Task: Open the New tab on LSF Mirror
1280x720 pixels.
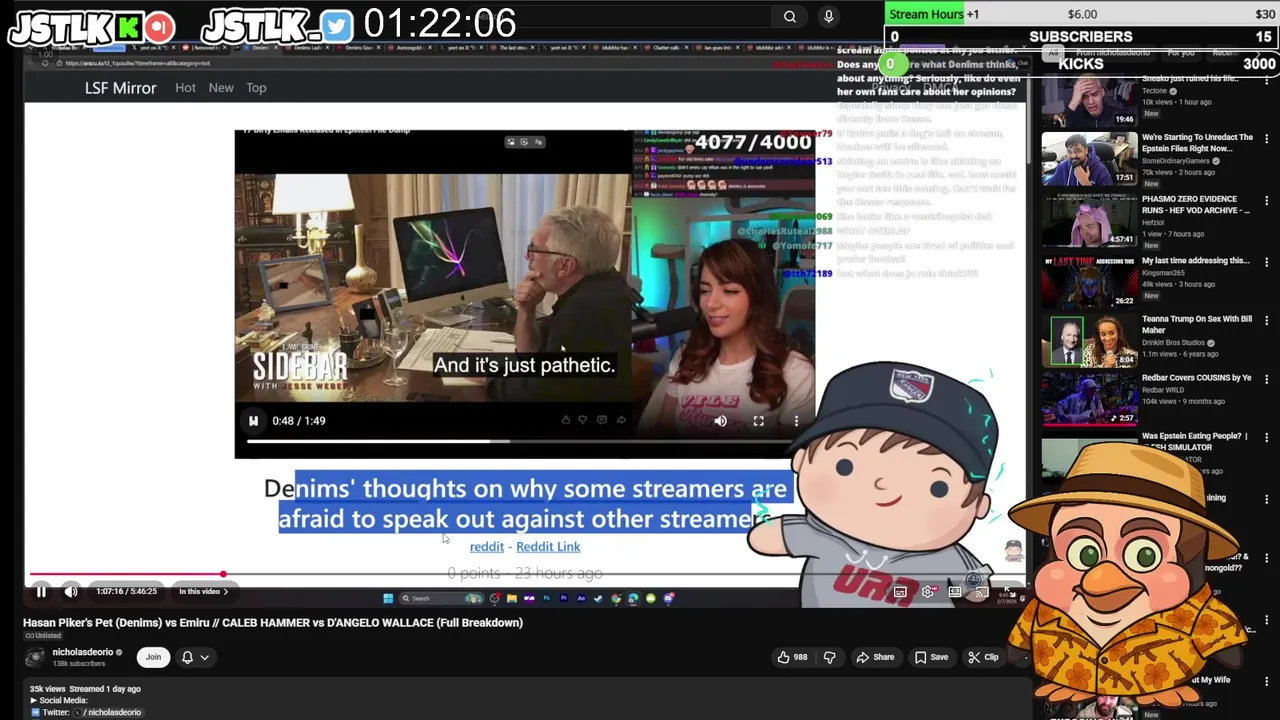Action: (x=221, y=88)
